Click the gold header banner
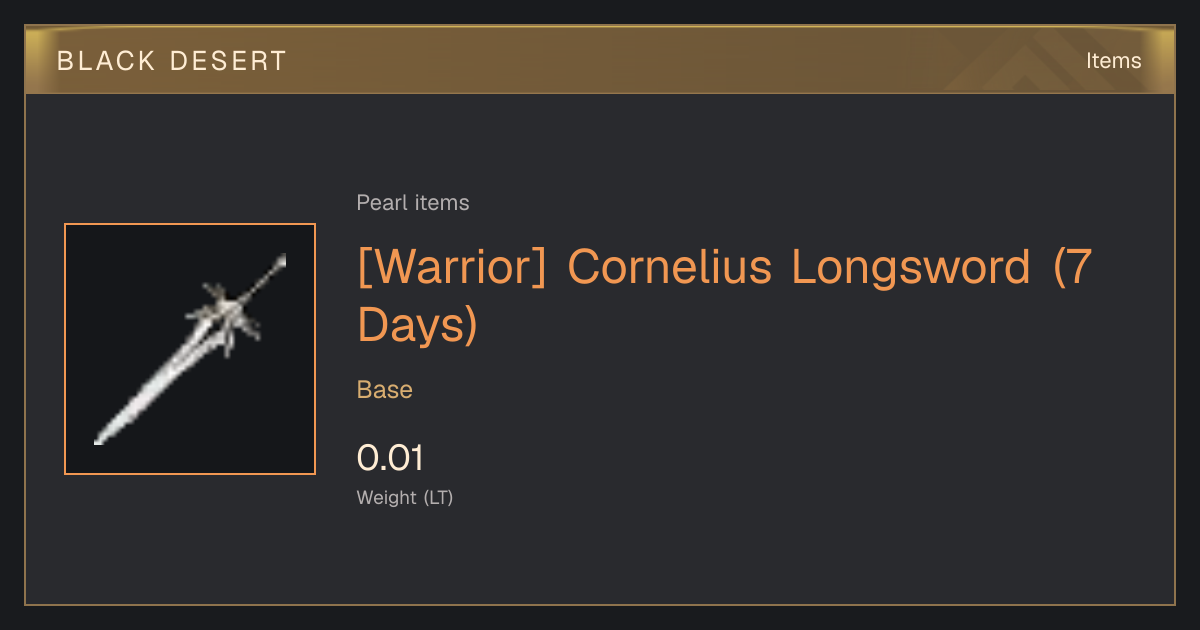Viewport: 1200px width, 630px height. tap(600, 60)
